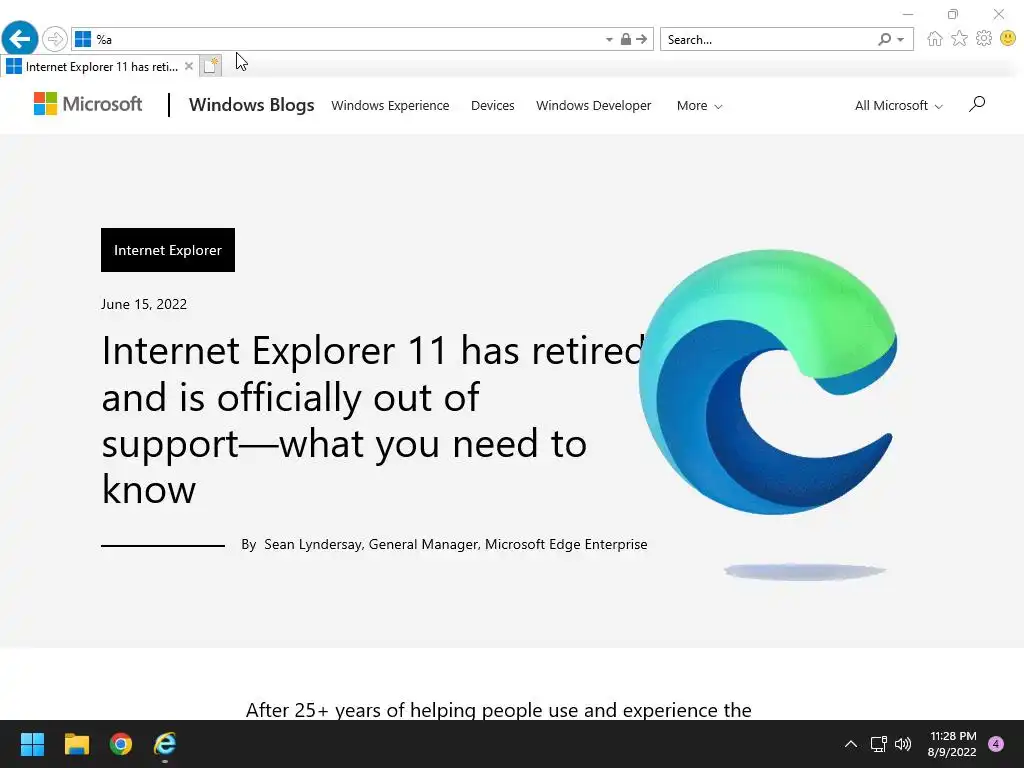Click the page search magnifier icon
Screen dimensions: 1024x768
click(977, 104)
